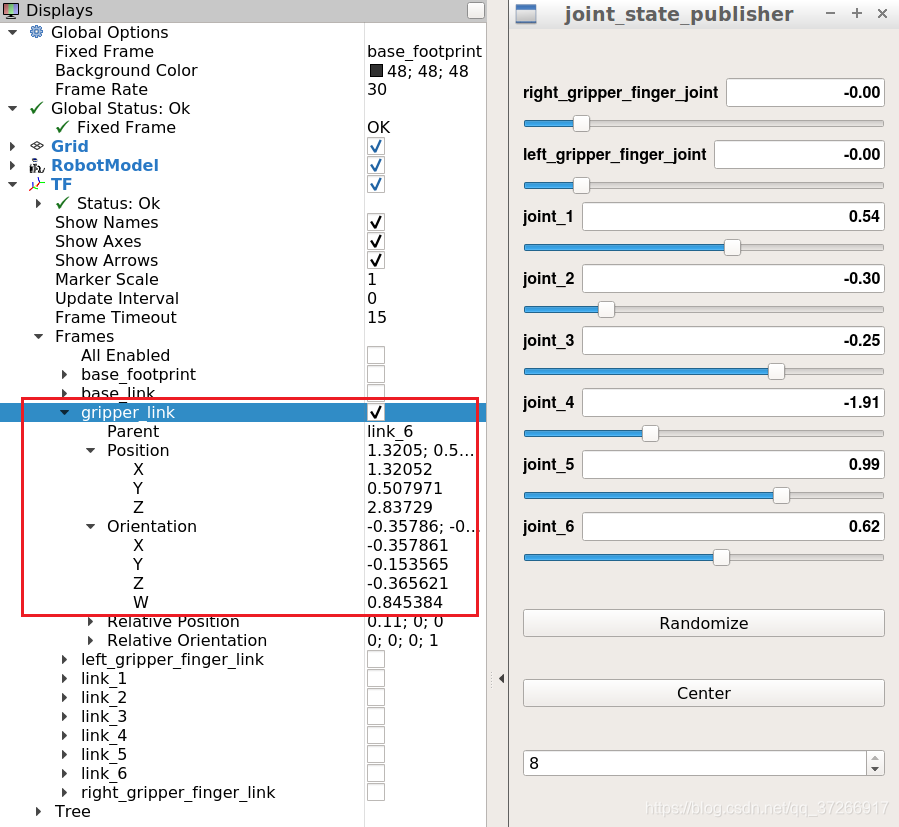This screenshot has height=827, width=899.
Task: Click the Global Options gear icon
Action: [x=36, y=32]
